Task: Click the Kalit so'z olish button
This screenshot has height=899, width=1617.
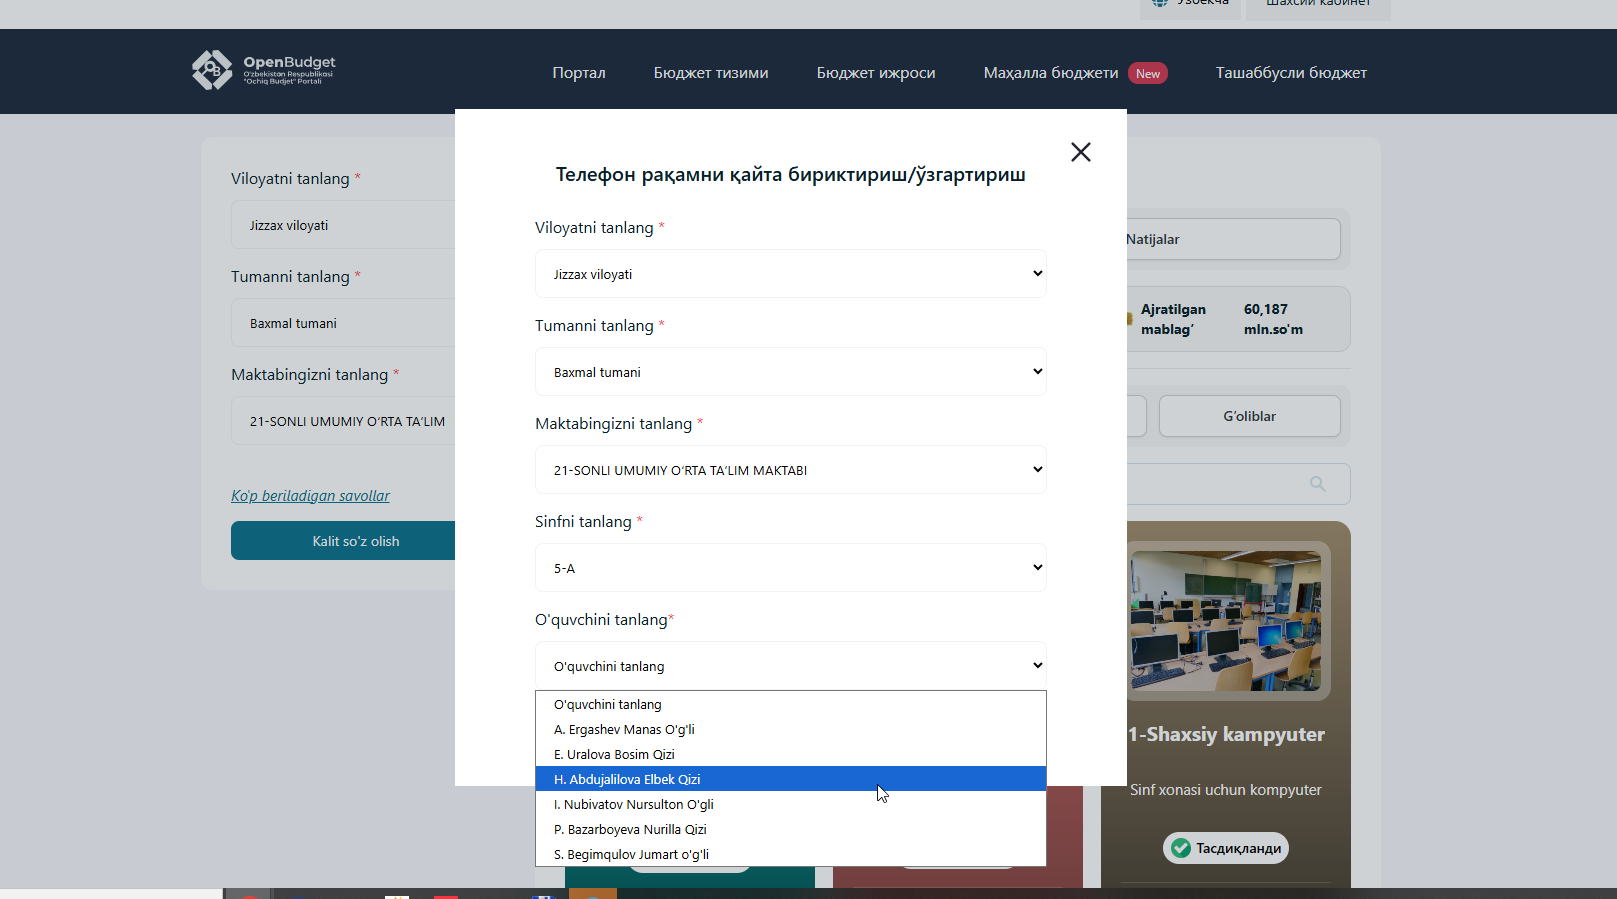Action: [343, 541]
